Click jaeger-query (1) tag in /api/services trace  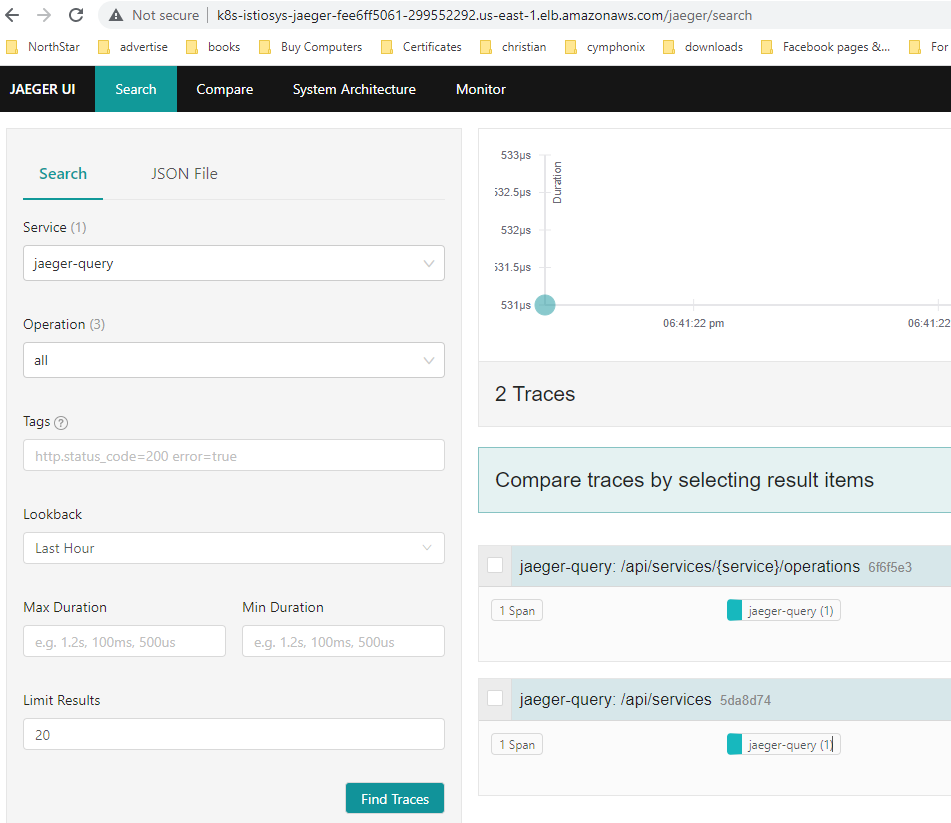[x=784, y=744]
